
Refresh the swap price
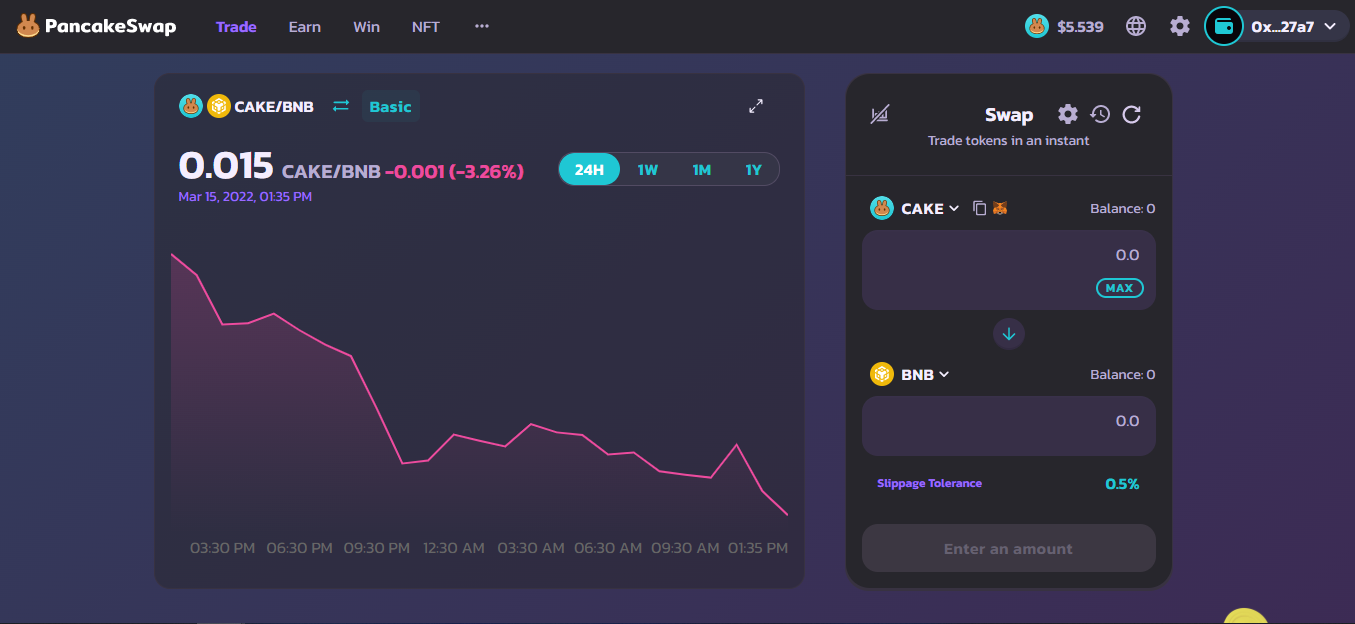pyautogui.click(x=1132, y=114)
